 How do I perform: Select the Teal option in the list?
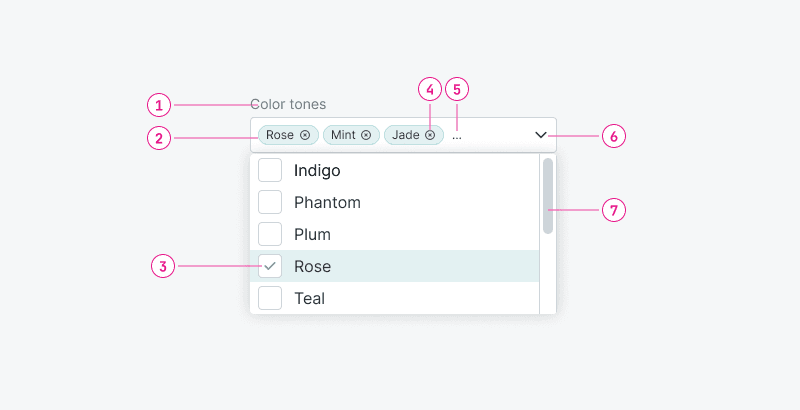tap(309, 298)
